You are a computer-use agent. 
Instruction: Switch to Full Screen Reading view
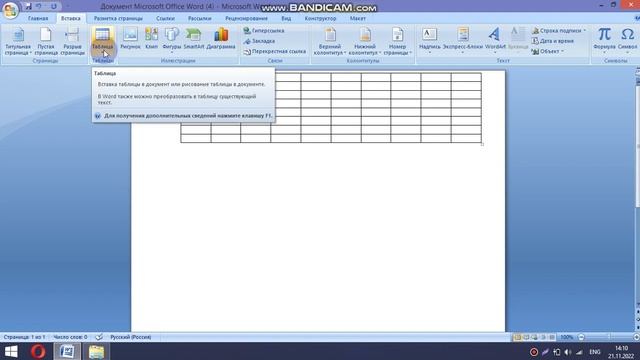526,337
